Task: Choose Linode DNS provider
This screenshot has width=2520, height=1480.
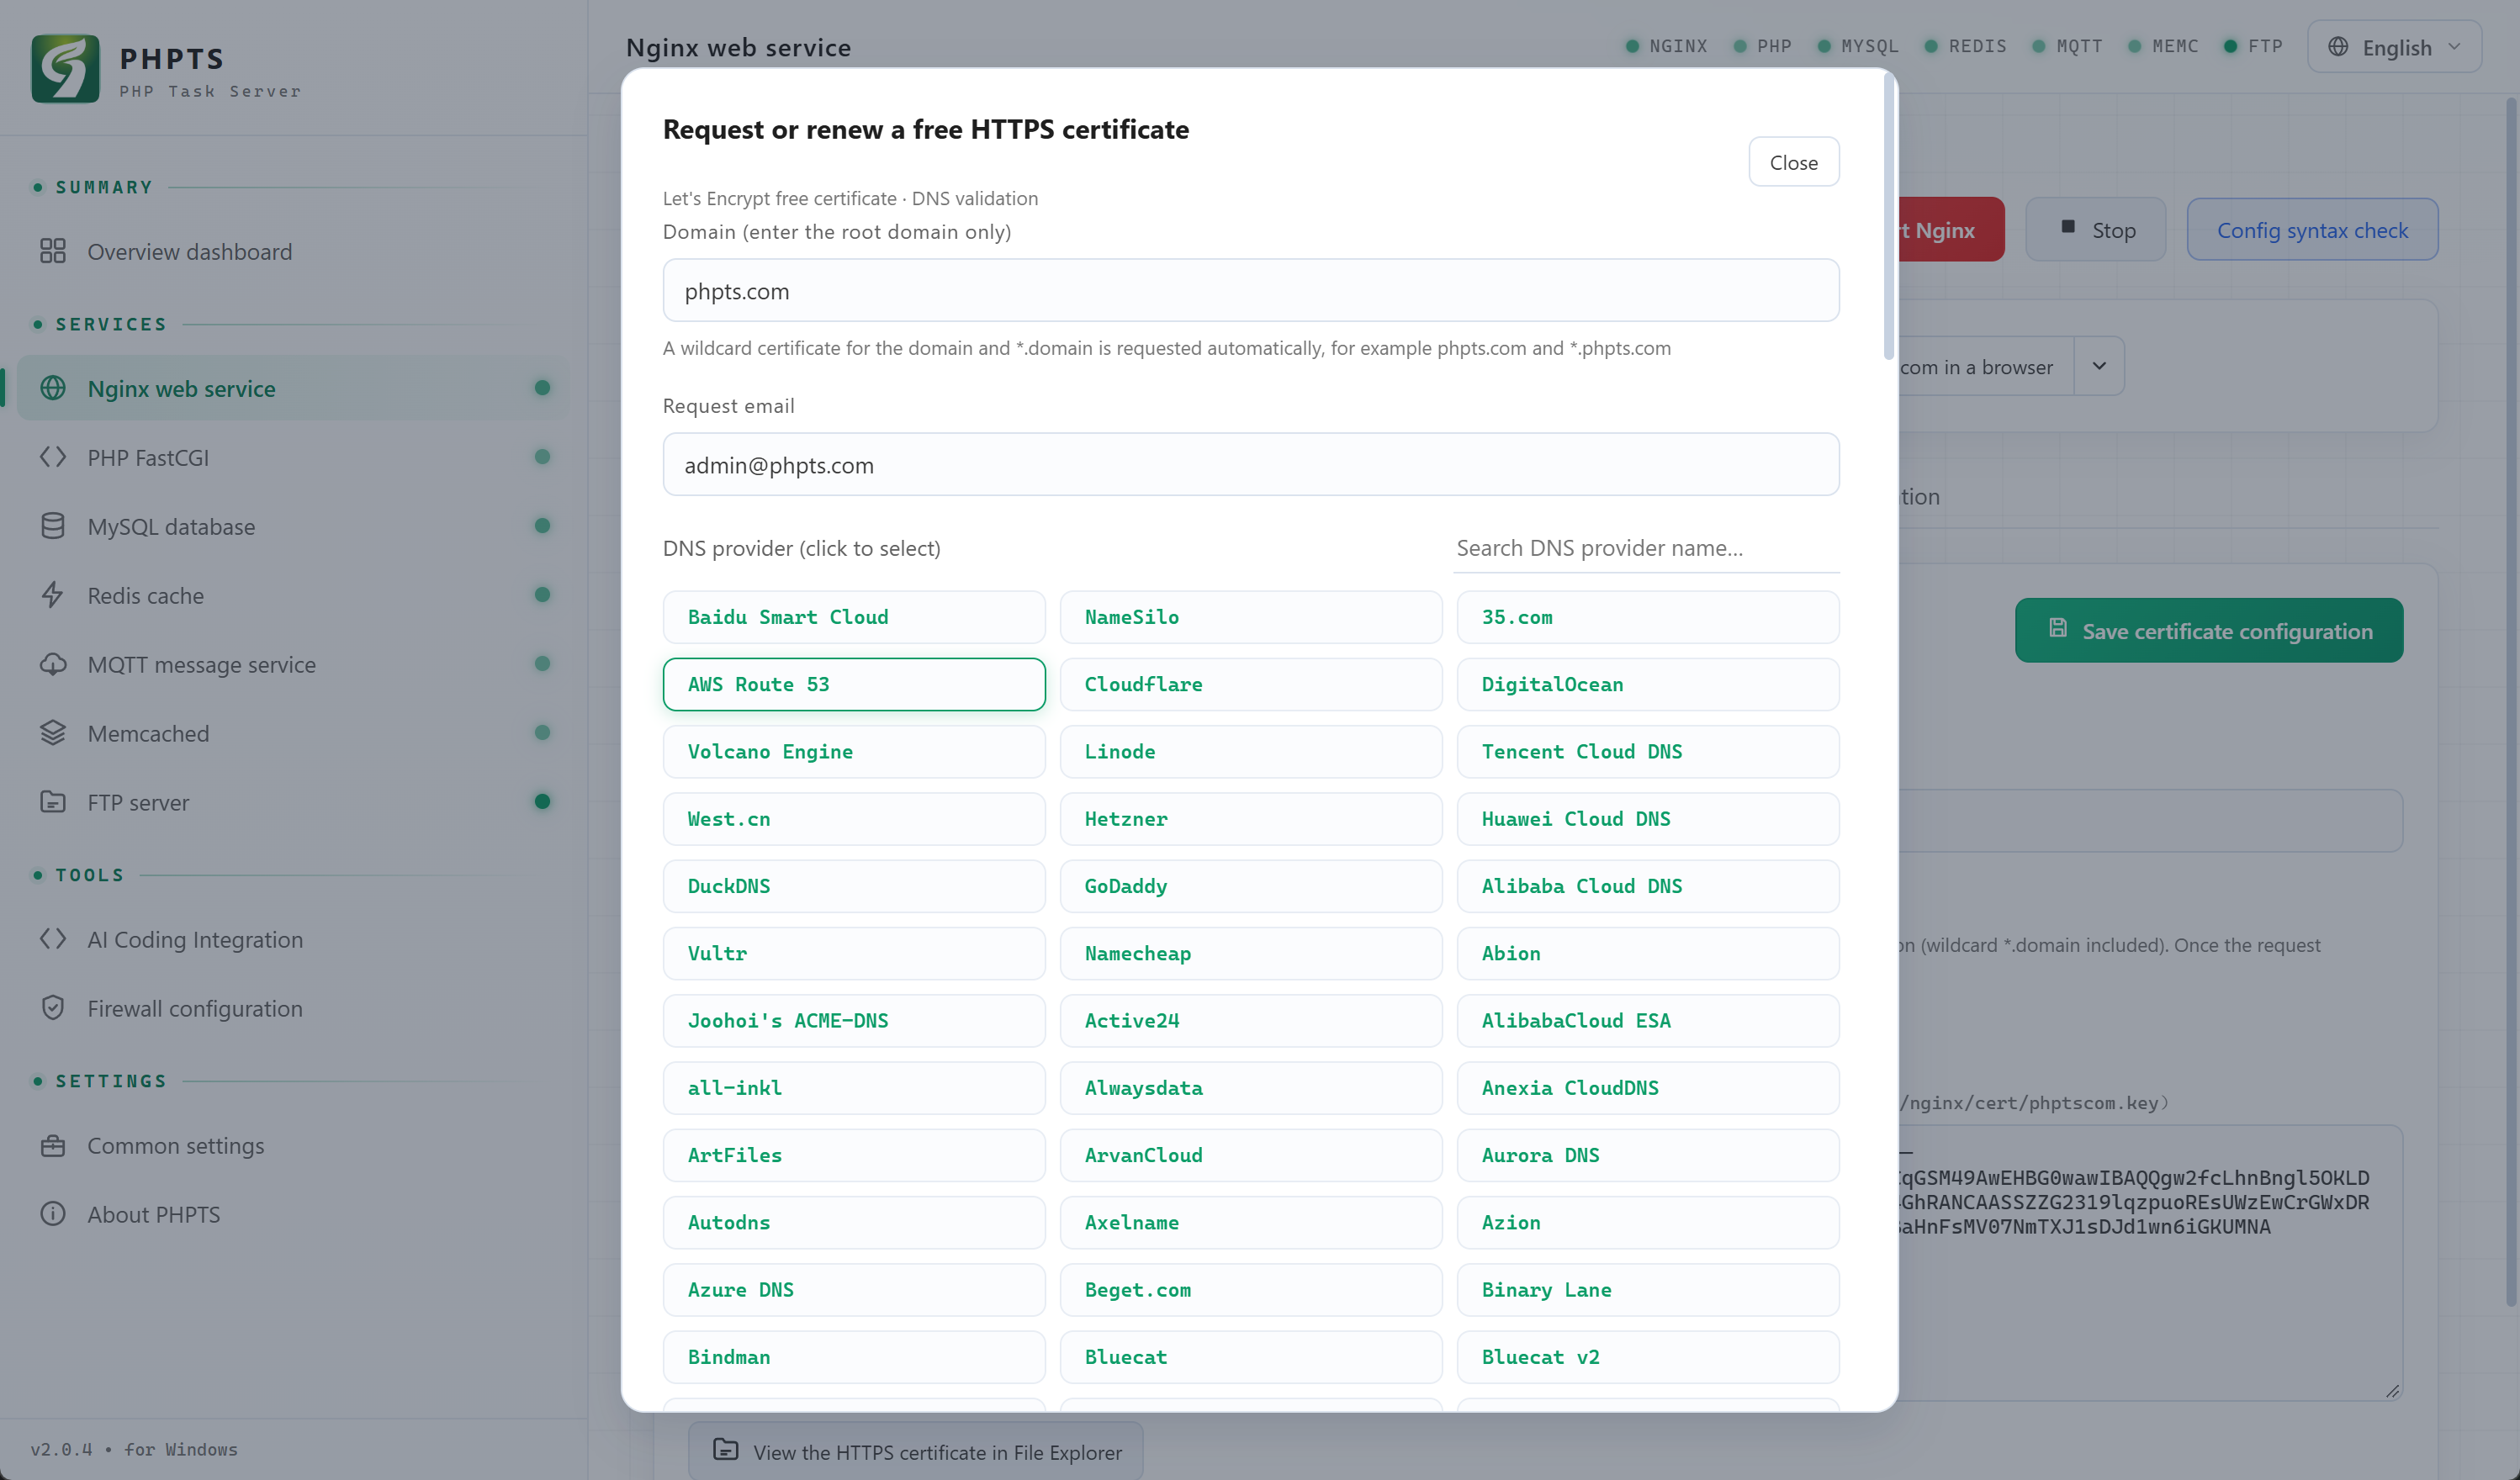Action: 1251,751
